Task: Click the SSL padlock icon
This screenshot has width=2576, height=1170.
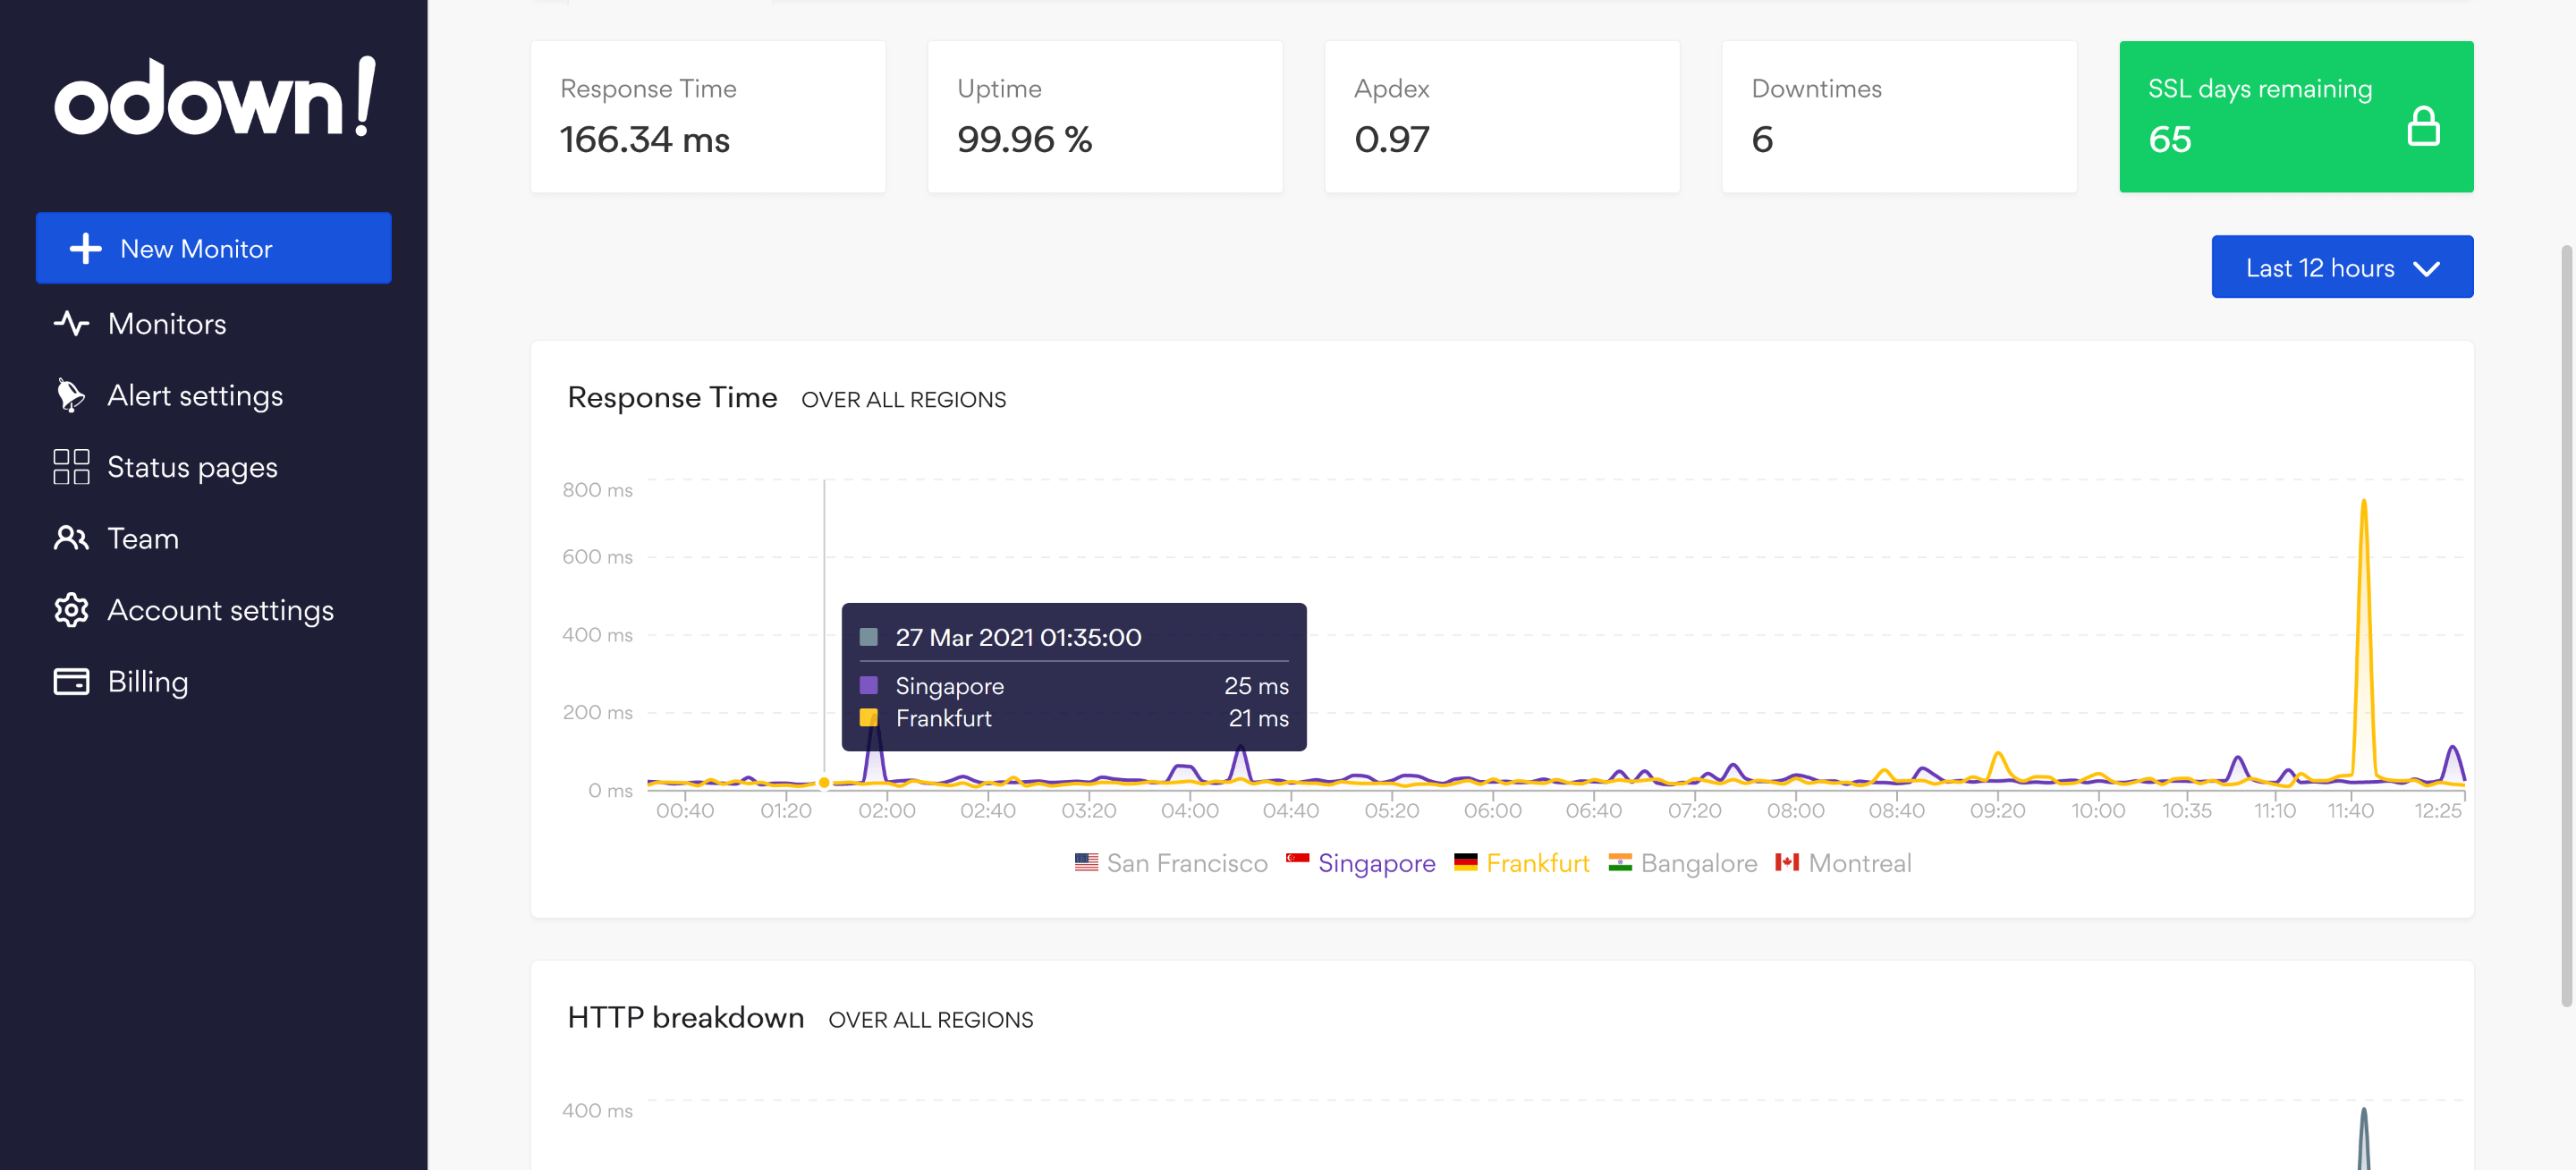Action: (2422, 127)
